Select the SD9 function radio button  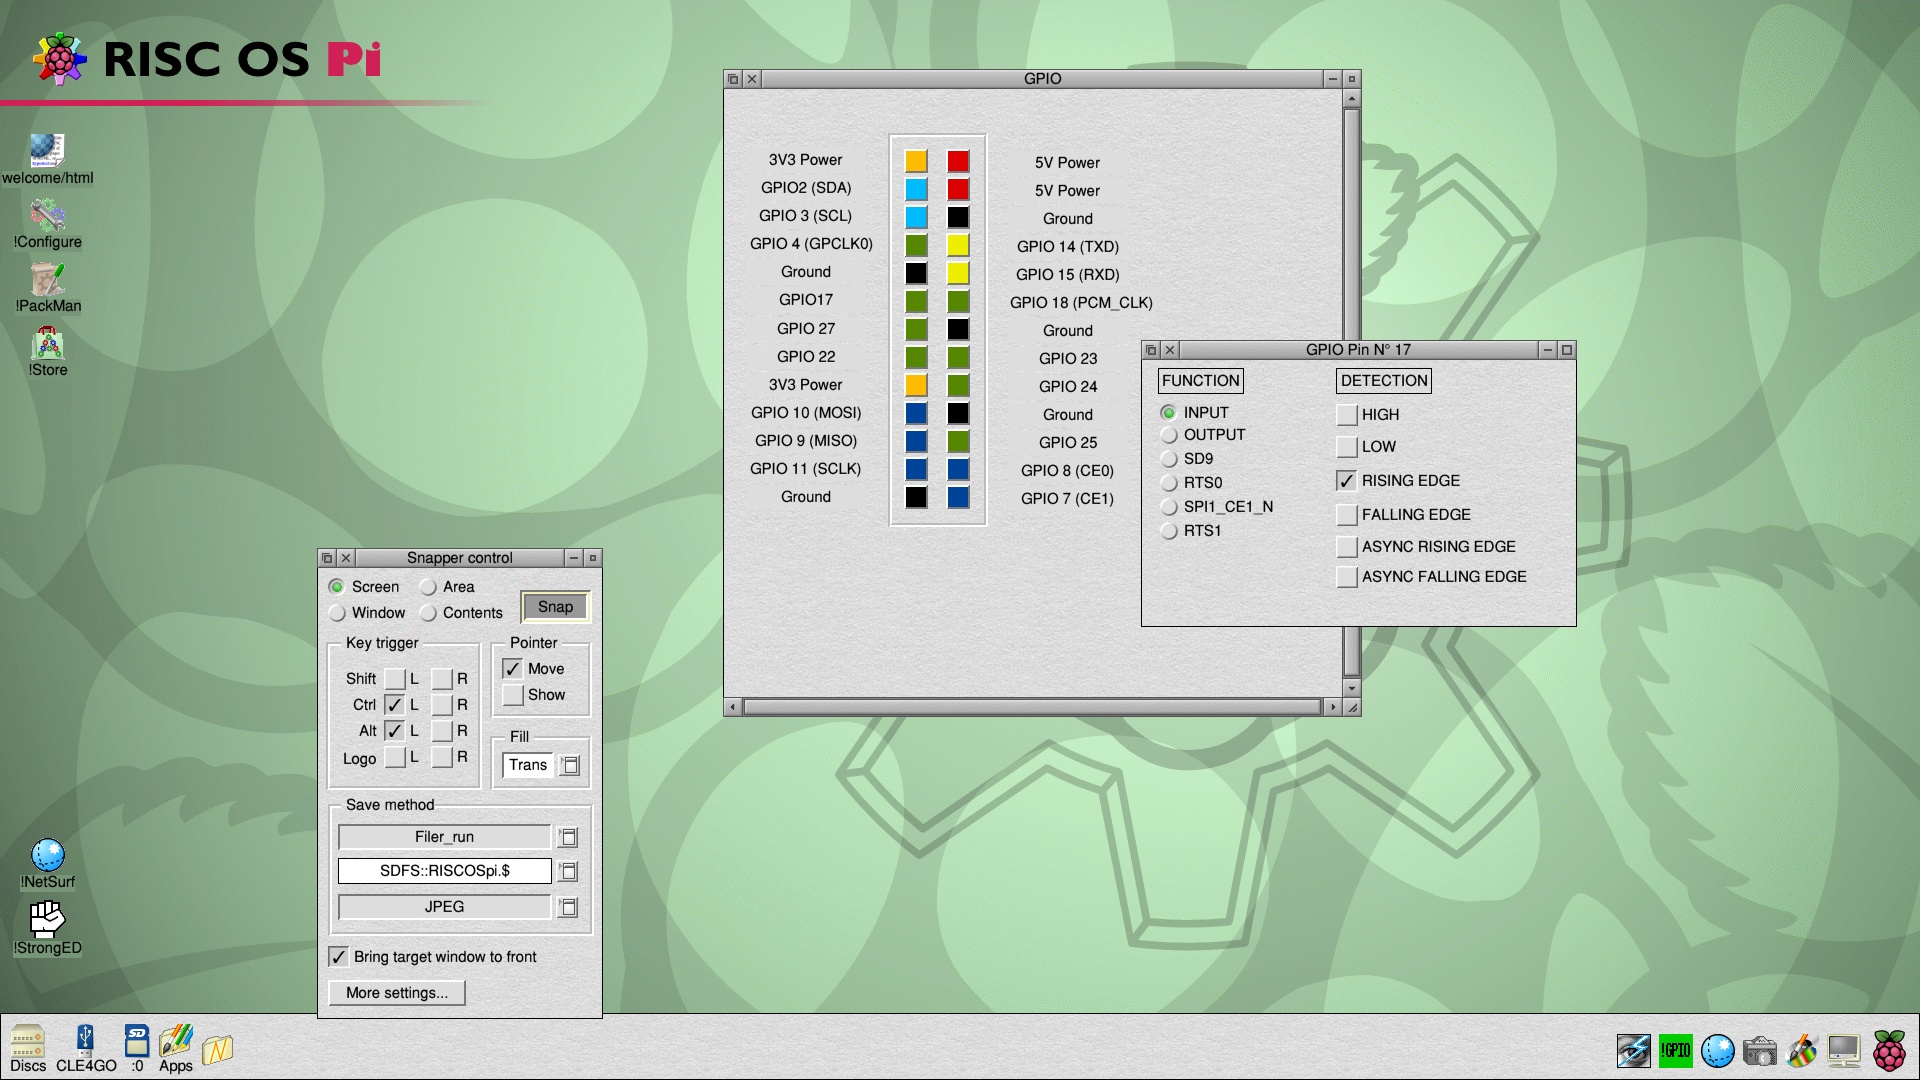click(x=1168, y=459)
